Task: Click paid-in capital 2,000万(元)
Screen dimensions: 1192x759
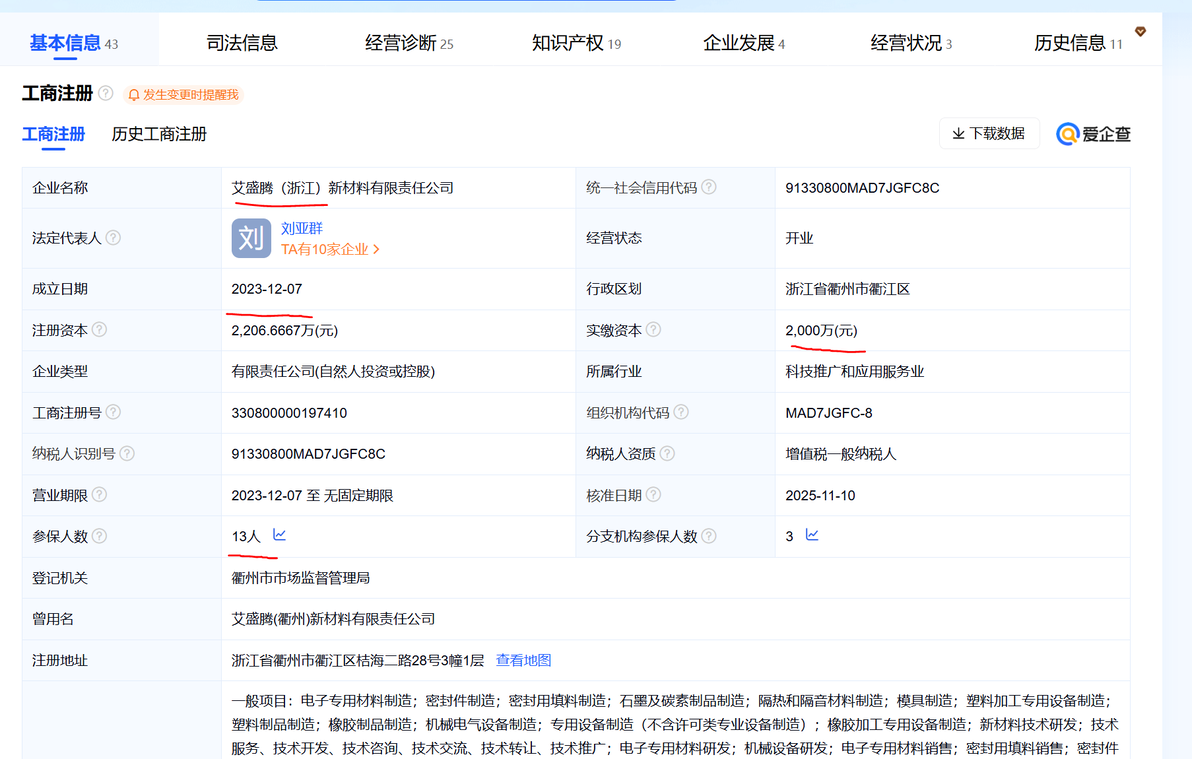Action: coord(821,331)
